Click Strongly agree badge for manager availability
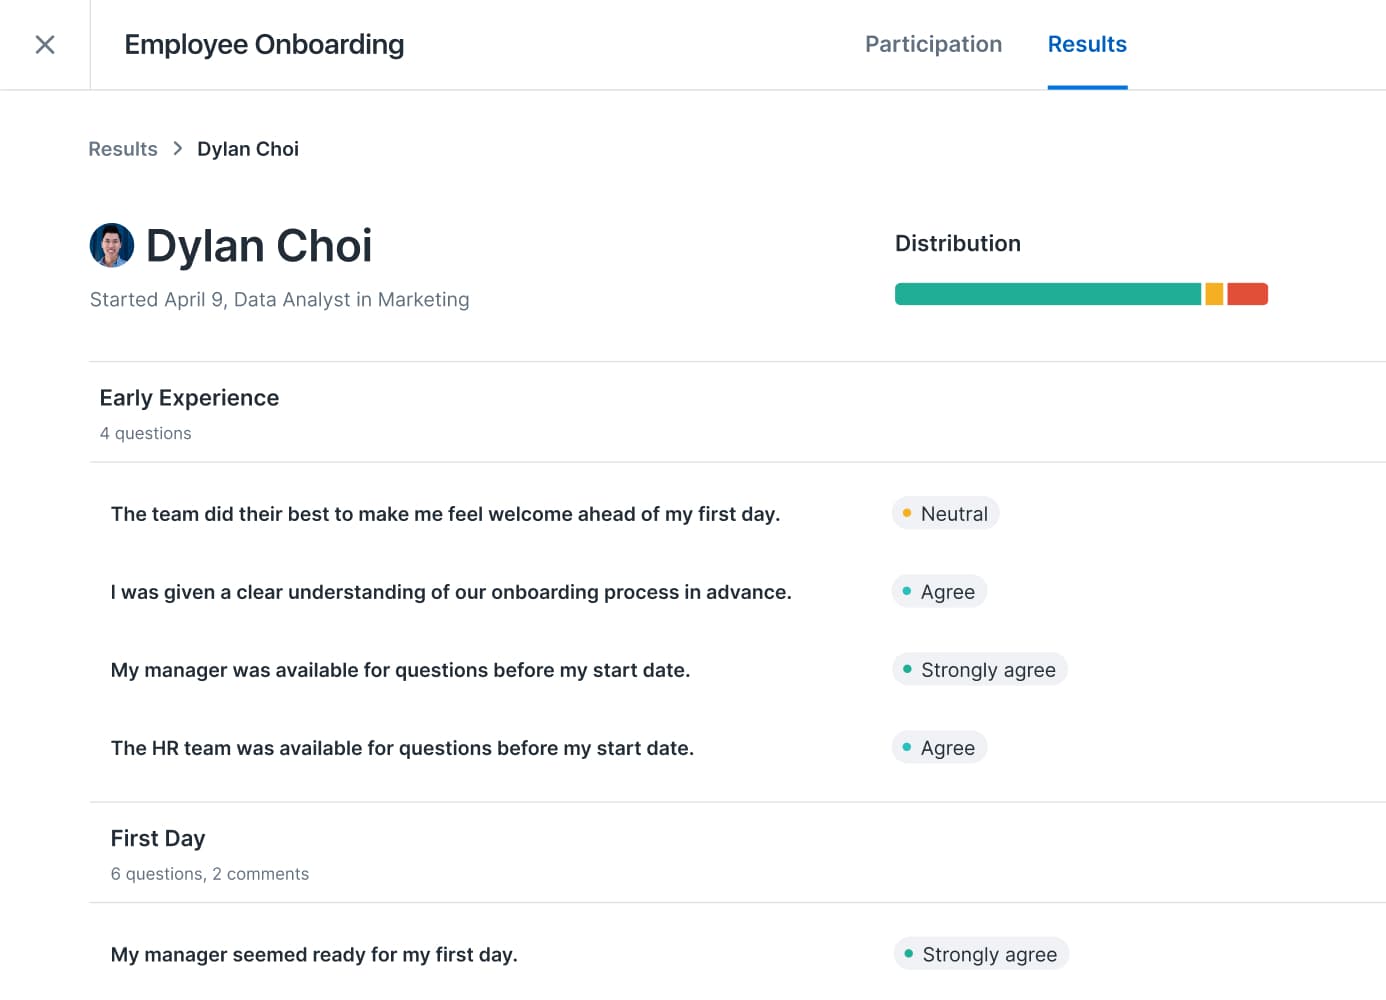 pyautogui.click(x=980, y=669)
